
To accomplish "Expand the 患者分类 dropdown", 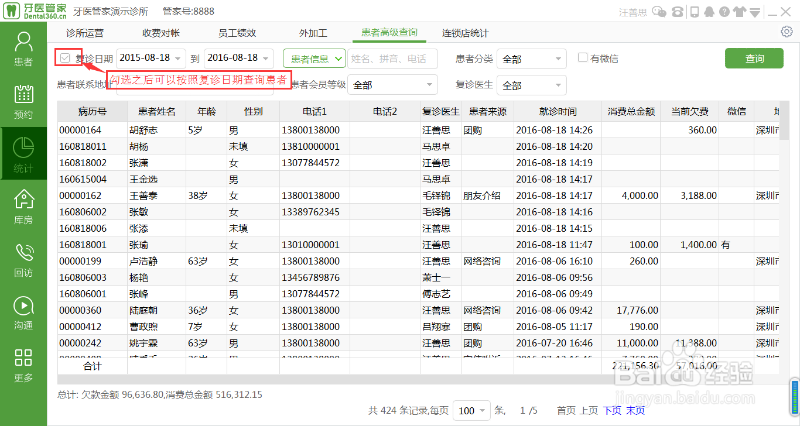I will coord(531,59).
